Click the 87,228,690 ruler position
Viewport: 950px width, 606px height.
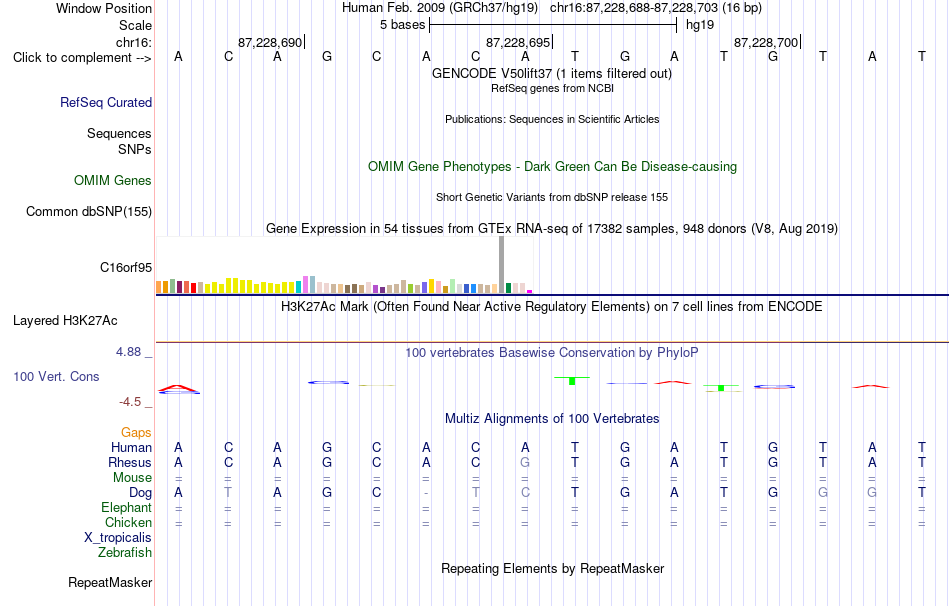[x=270, y=42]
